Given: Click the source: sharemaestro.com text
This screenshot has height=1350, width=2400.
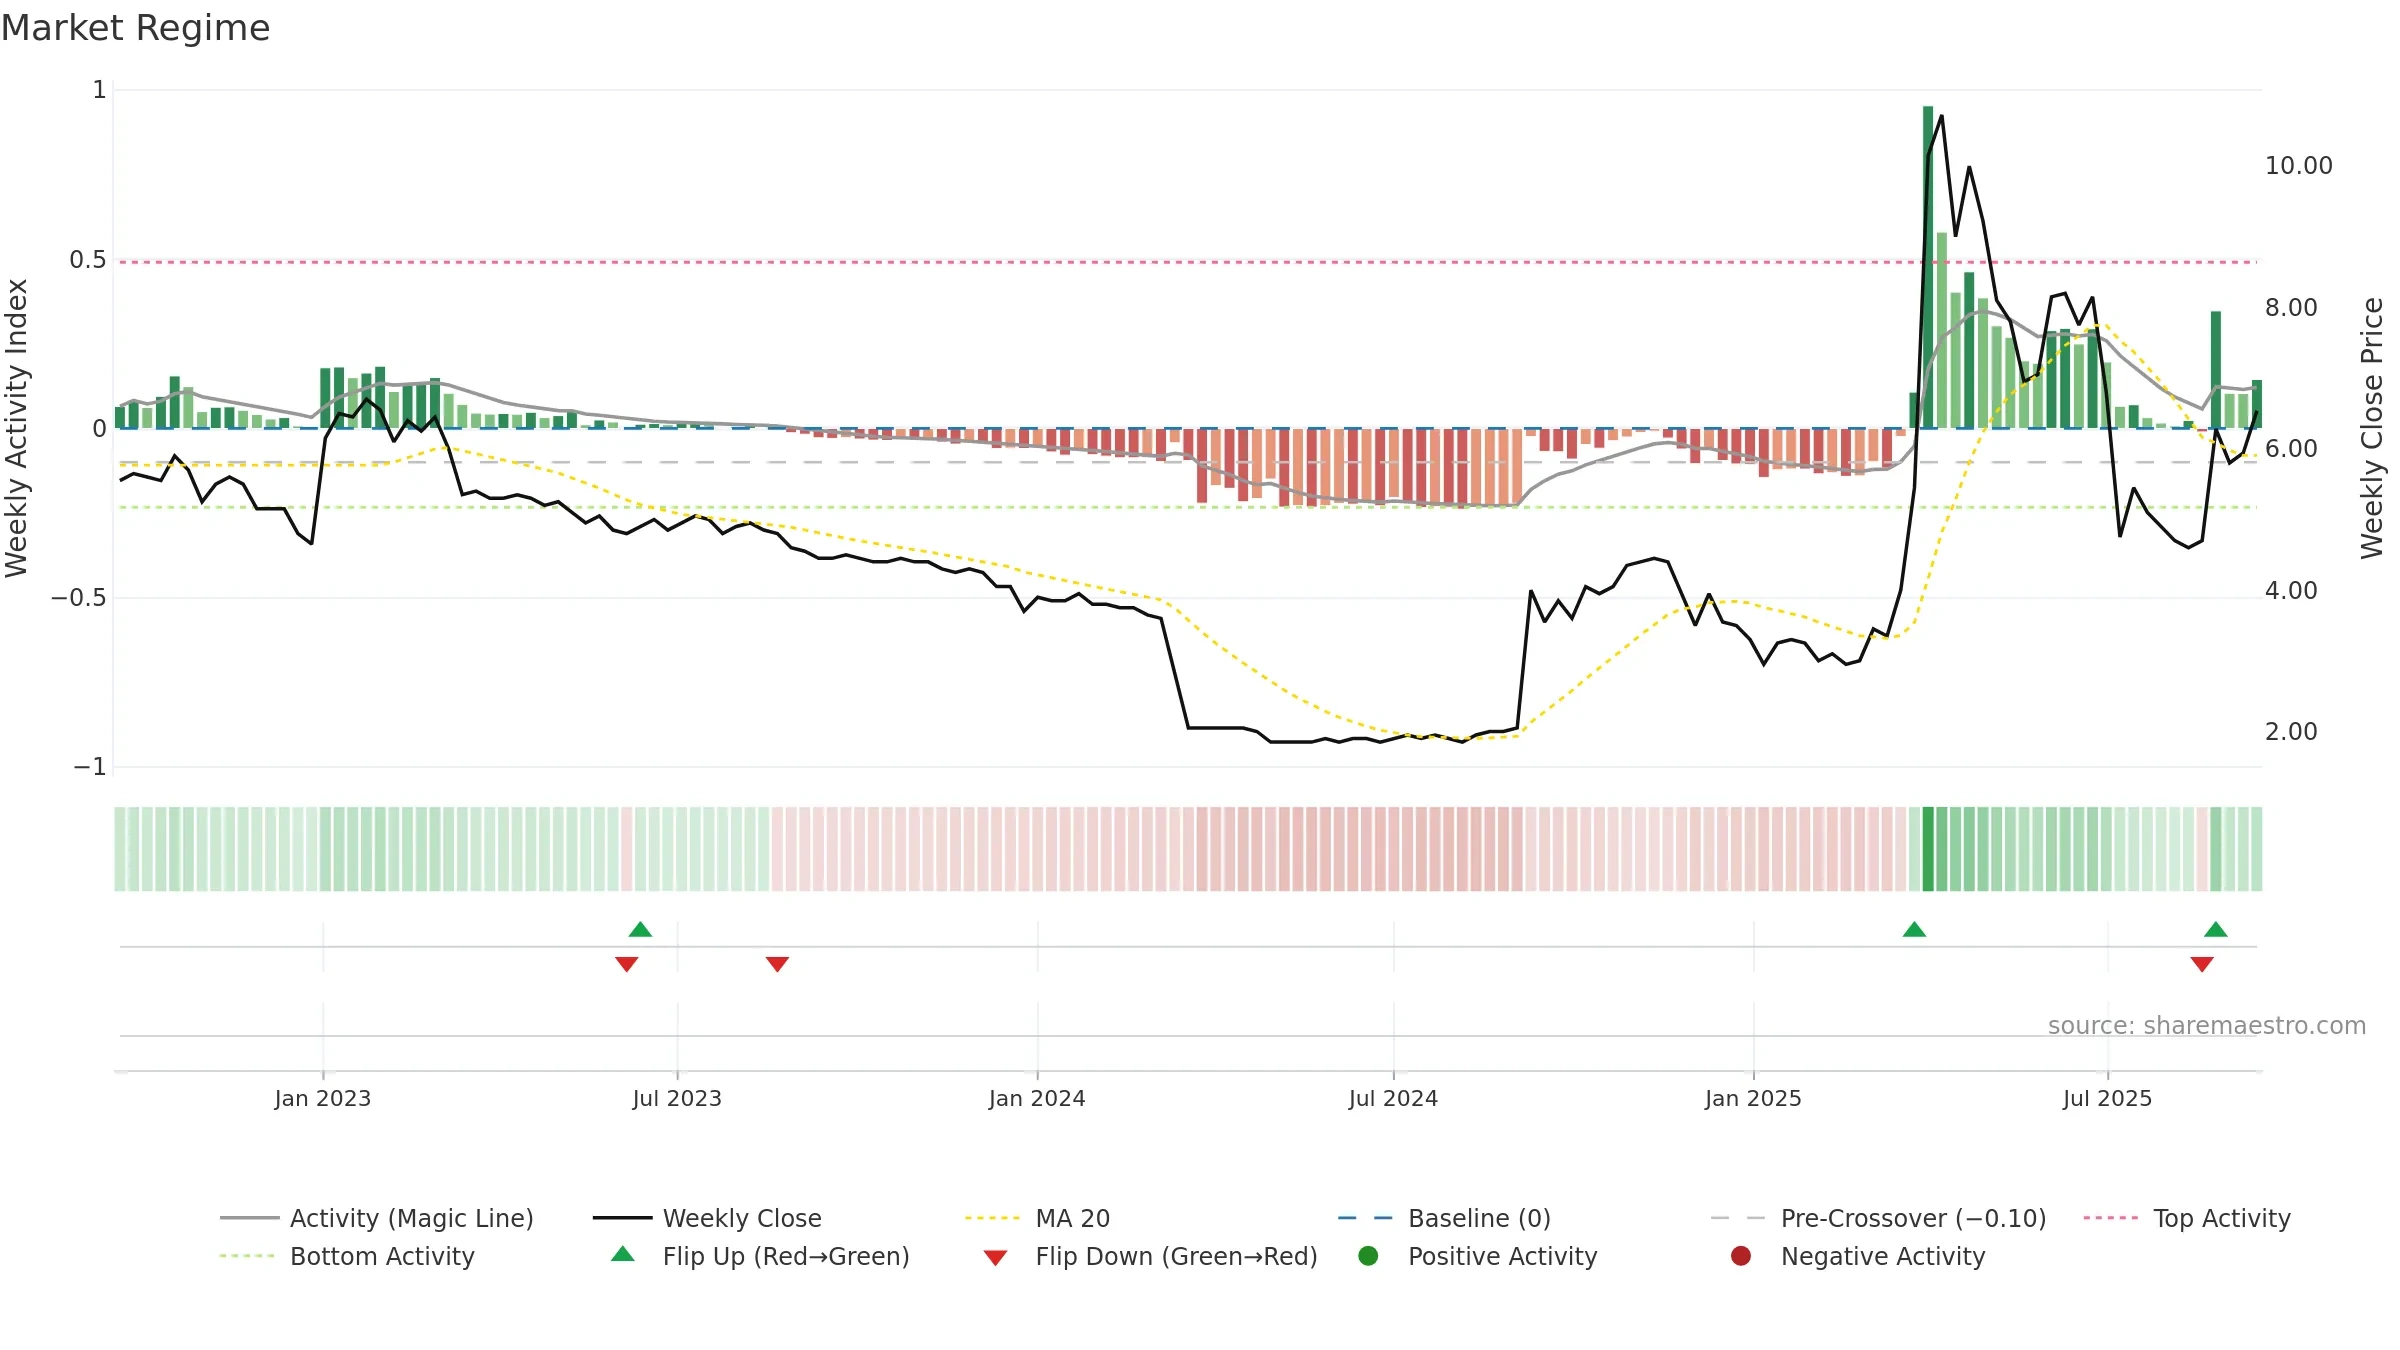Looking at the screenshot, I should (2207, 1025).
